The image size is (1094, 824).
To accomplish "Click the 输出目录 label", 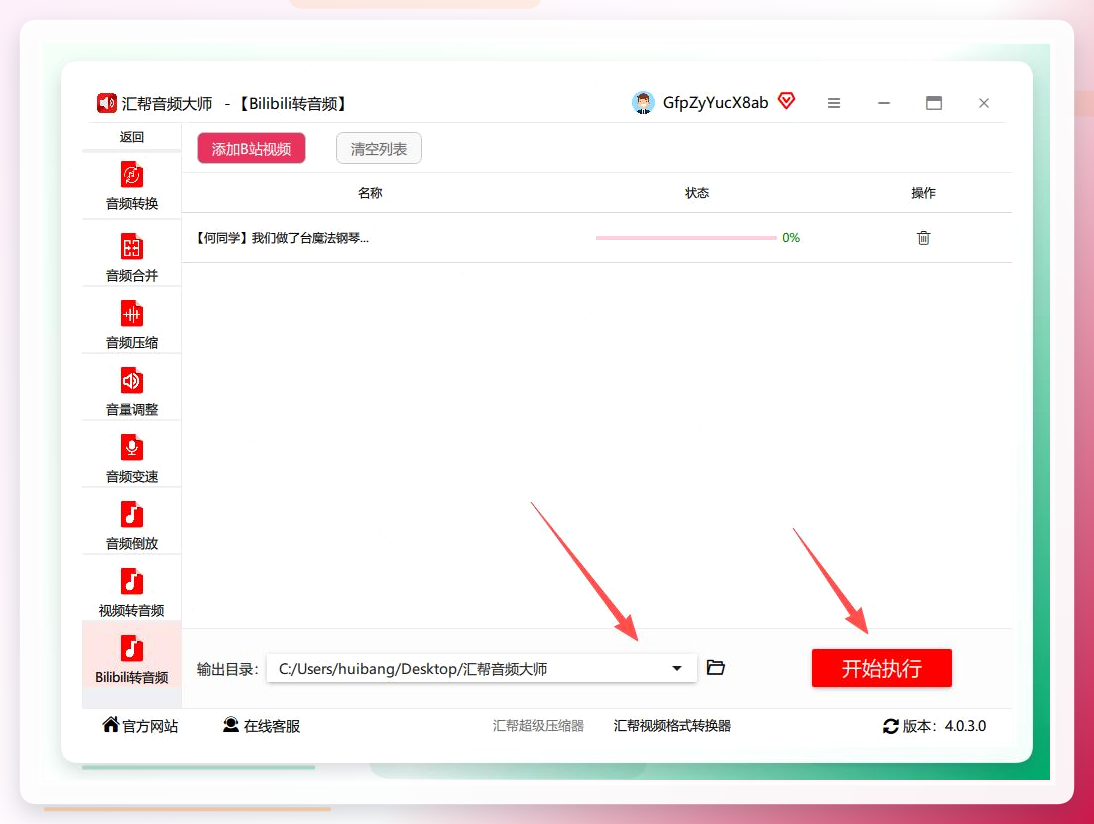I will click(x=227, y=669).
